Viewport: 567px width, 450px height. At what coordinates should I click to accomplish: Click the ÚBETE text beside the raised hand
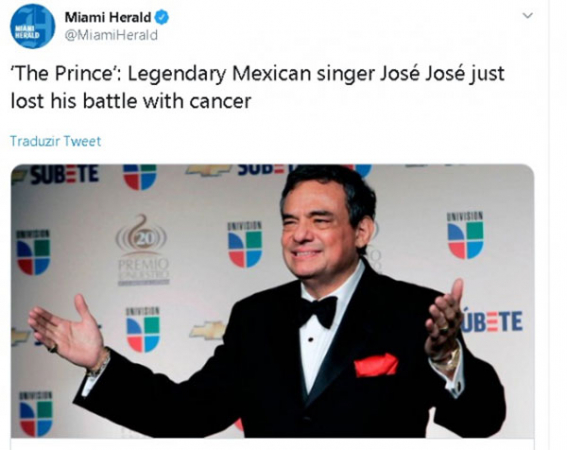[492, 320]
